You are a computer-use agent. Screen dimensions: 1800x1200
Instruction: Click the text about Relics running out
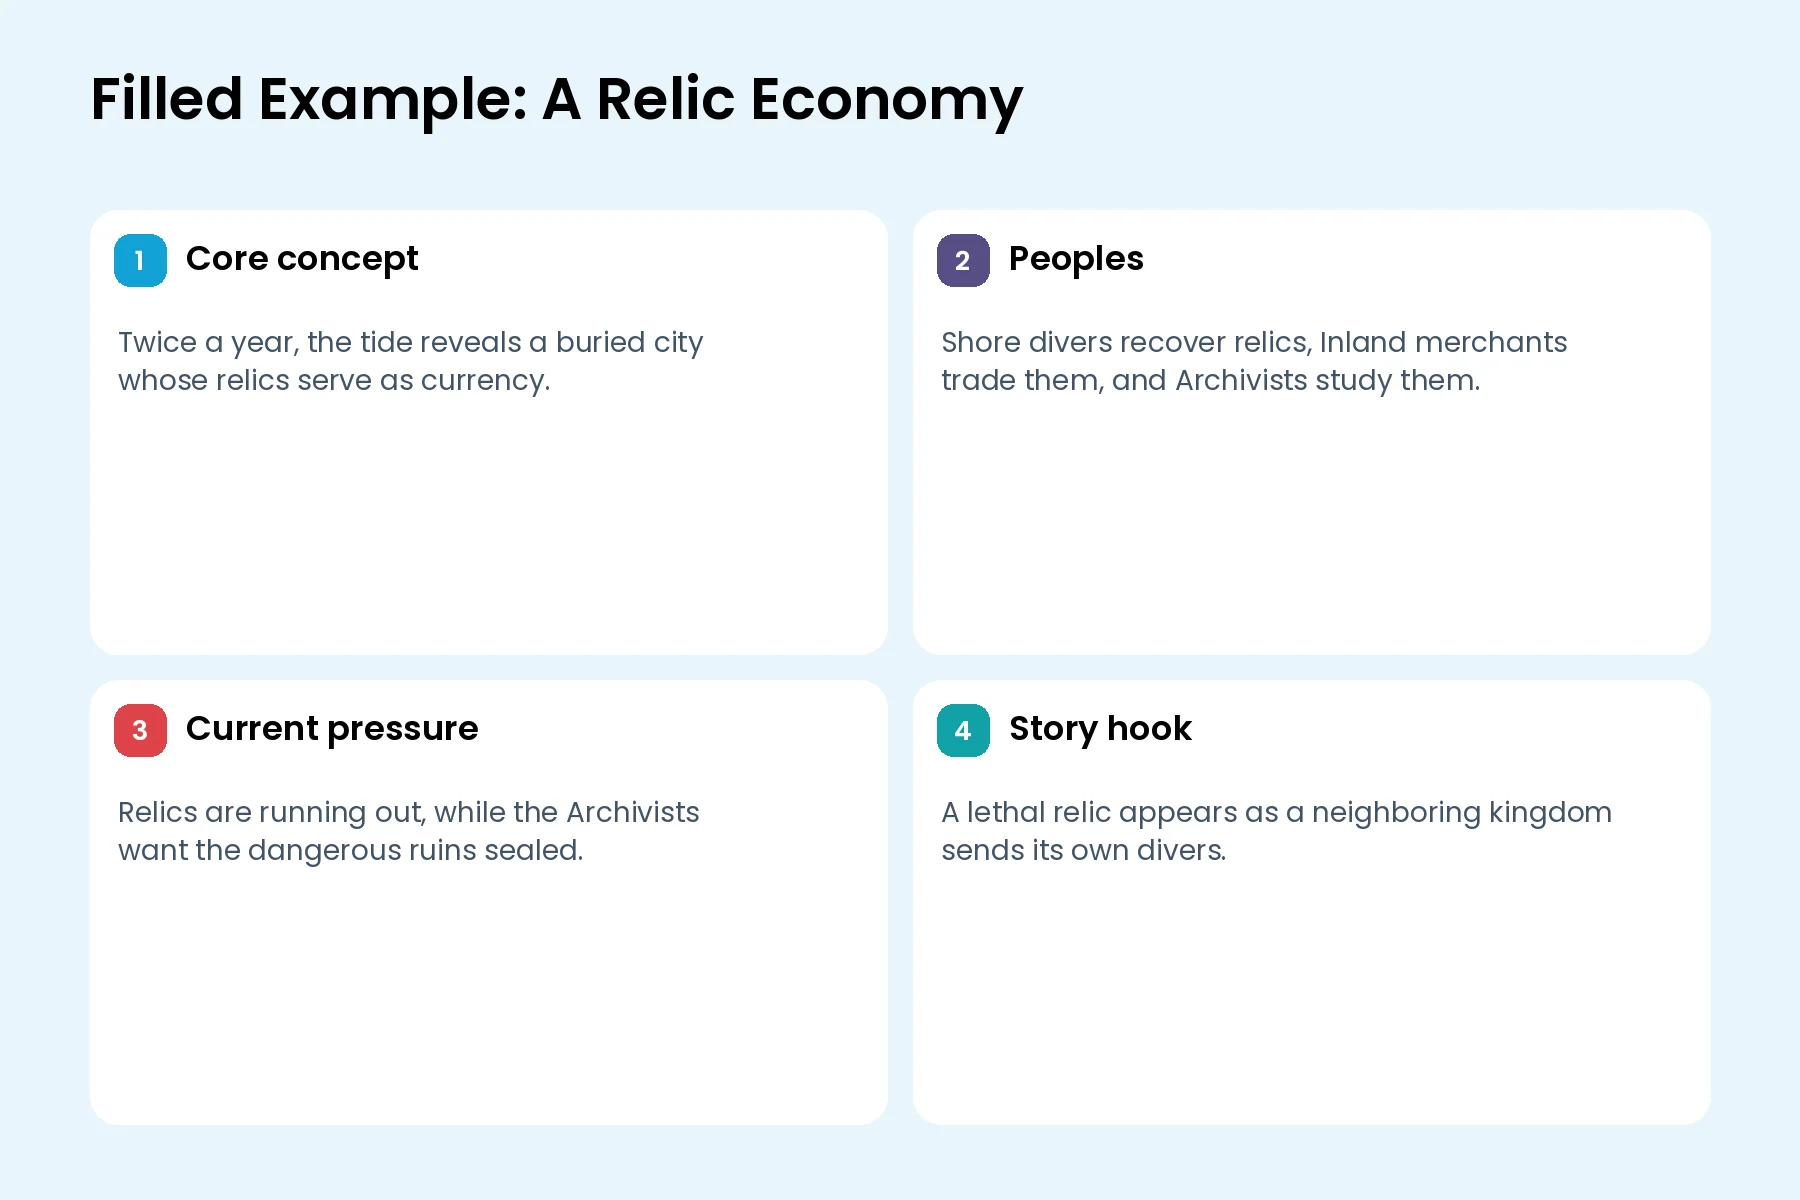[409, 831]
